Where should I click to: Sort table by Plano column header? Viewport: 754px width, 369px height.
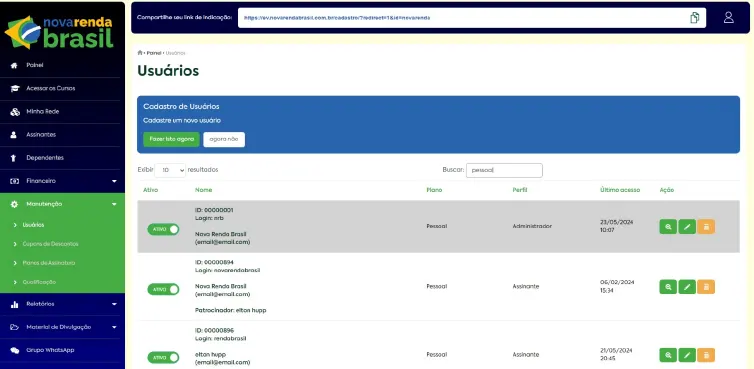point(434,190)
